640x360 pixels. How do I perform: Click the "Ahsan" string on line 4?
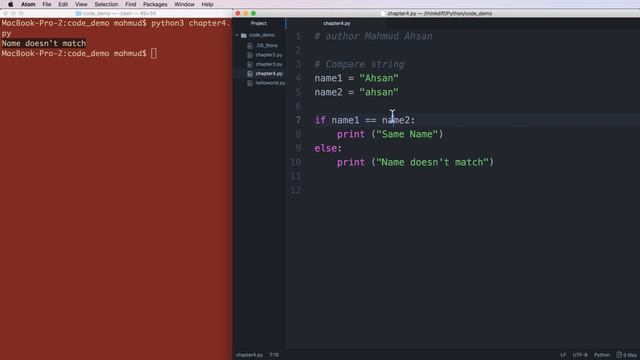pos(379,78)
